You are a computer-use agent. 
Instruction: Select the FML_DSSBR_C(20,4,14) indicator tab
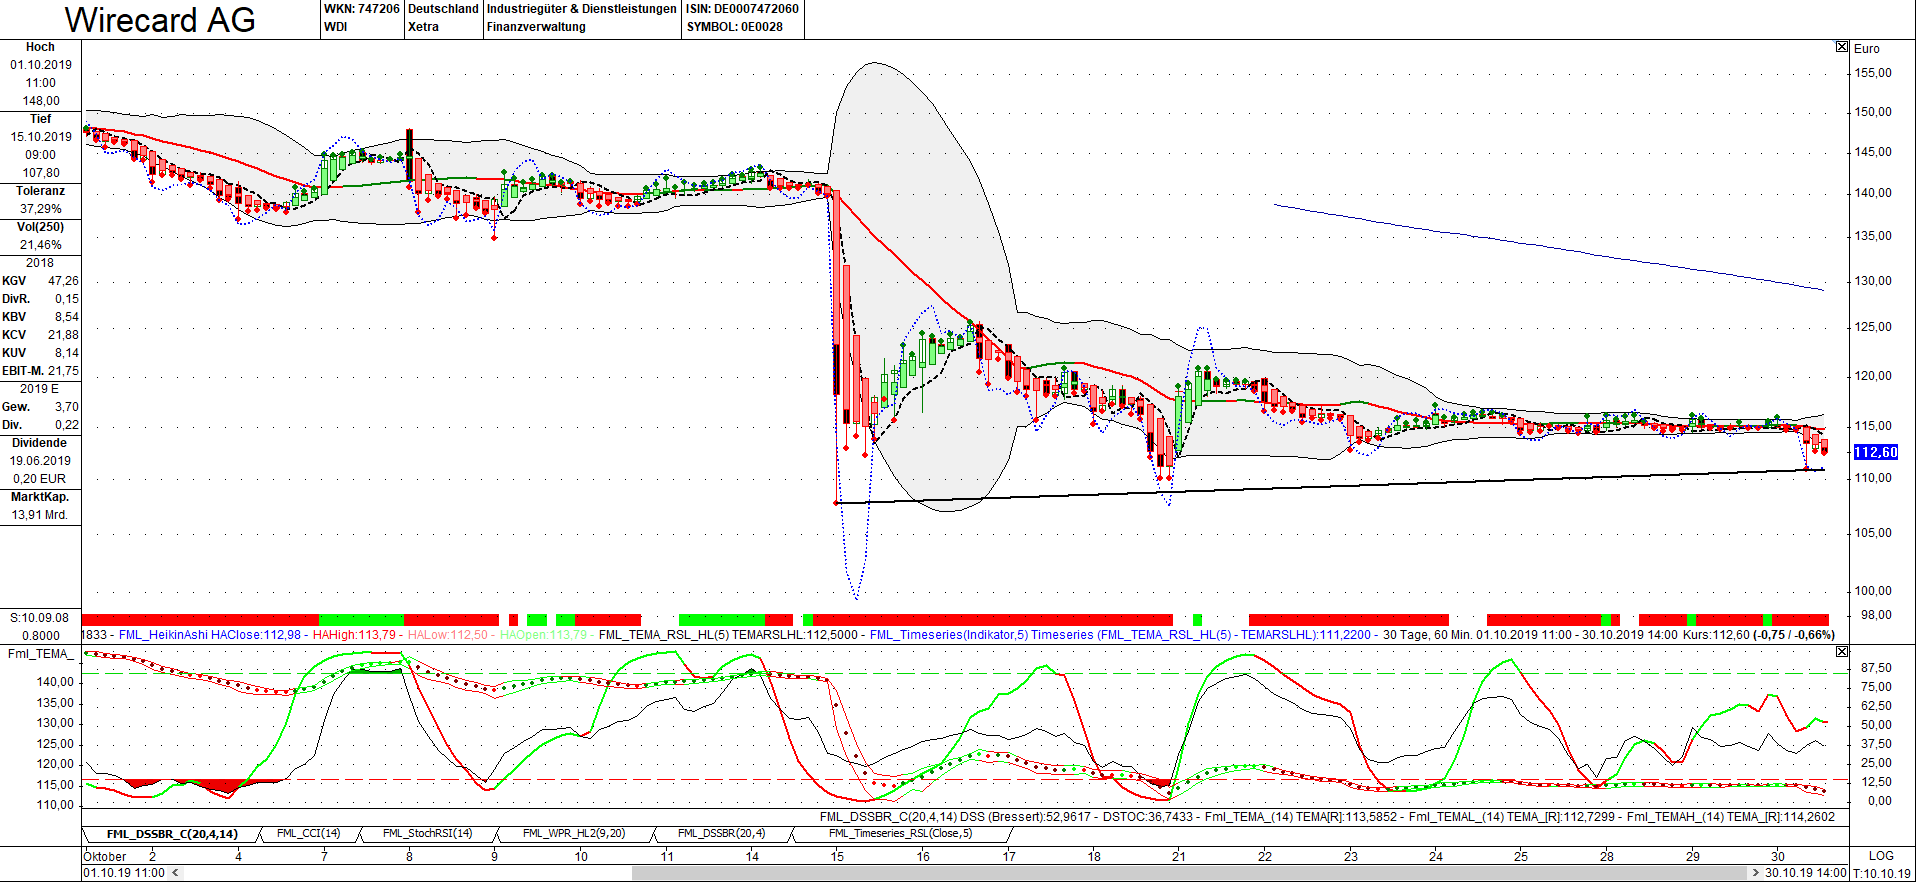(x=172, y=834)
